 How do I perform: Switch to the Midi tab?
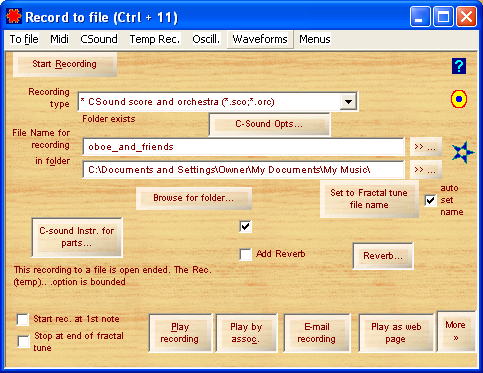point(59,39)
